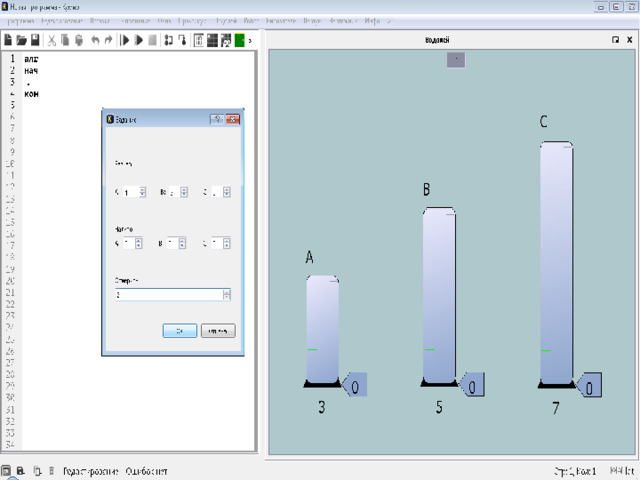The width and height of the screenshot is (640, 480).
Task: Click the size C spinbox arrows in dialog
Action: tap(228, 192)
